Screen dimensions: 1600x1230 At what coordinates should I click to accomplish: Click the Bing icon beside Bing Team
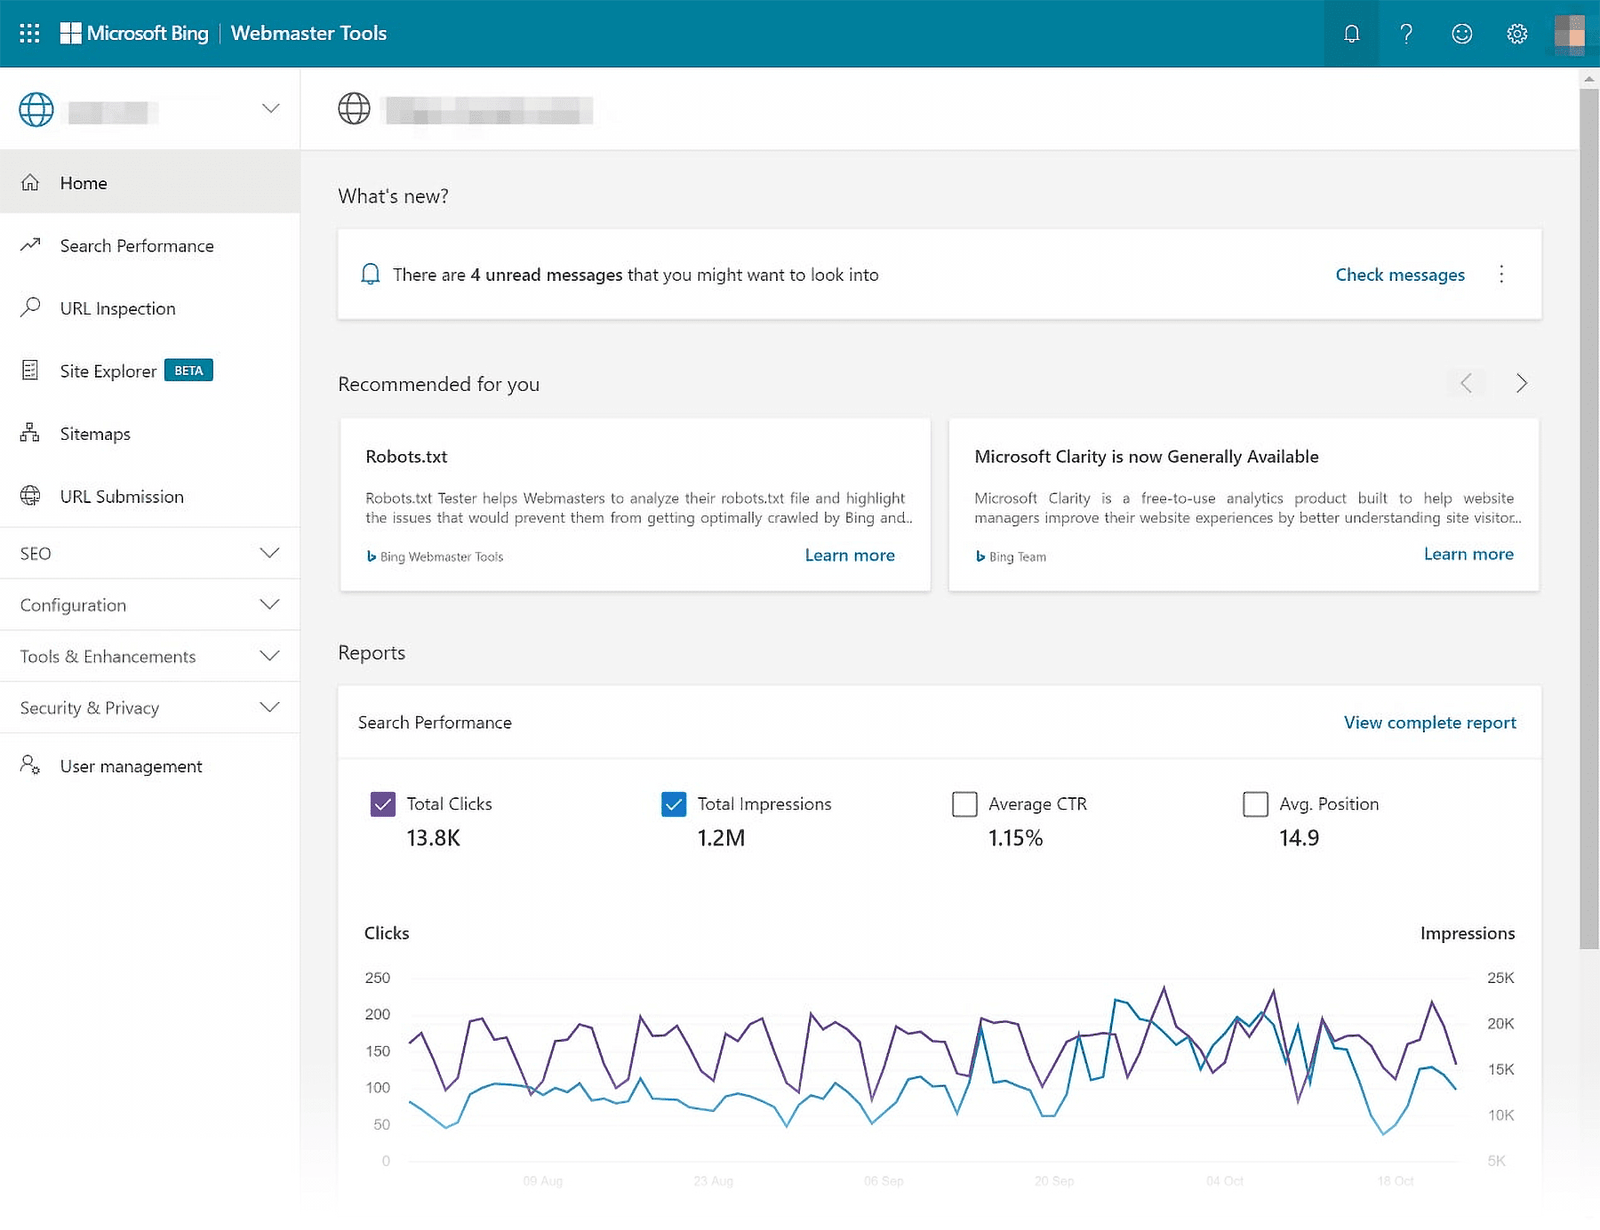[x=980, y=557]
